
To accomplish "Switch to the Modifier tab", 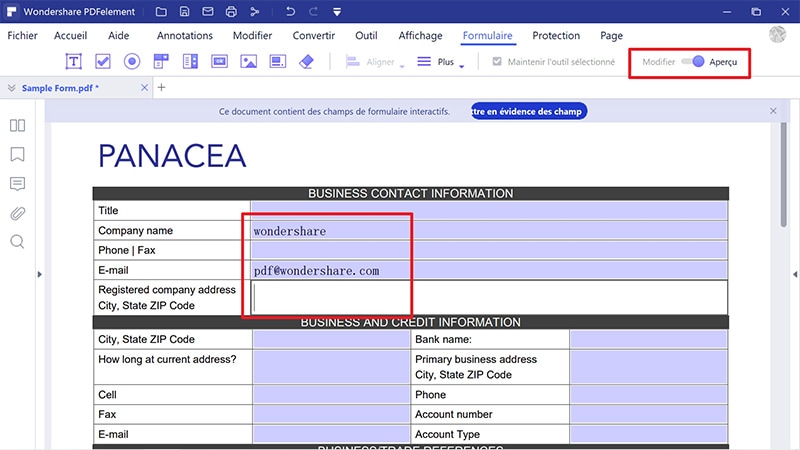I will (x=252, y=36).
